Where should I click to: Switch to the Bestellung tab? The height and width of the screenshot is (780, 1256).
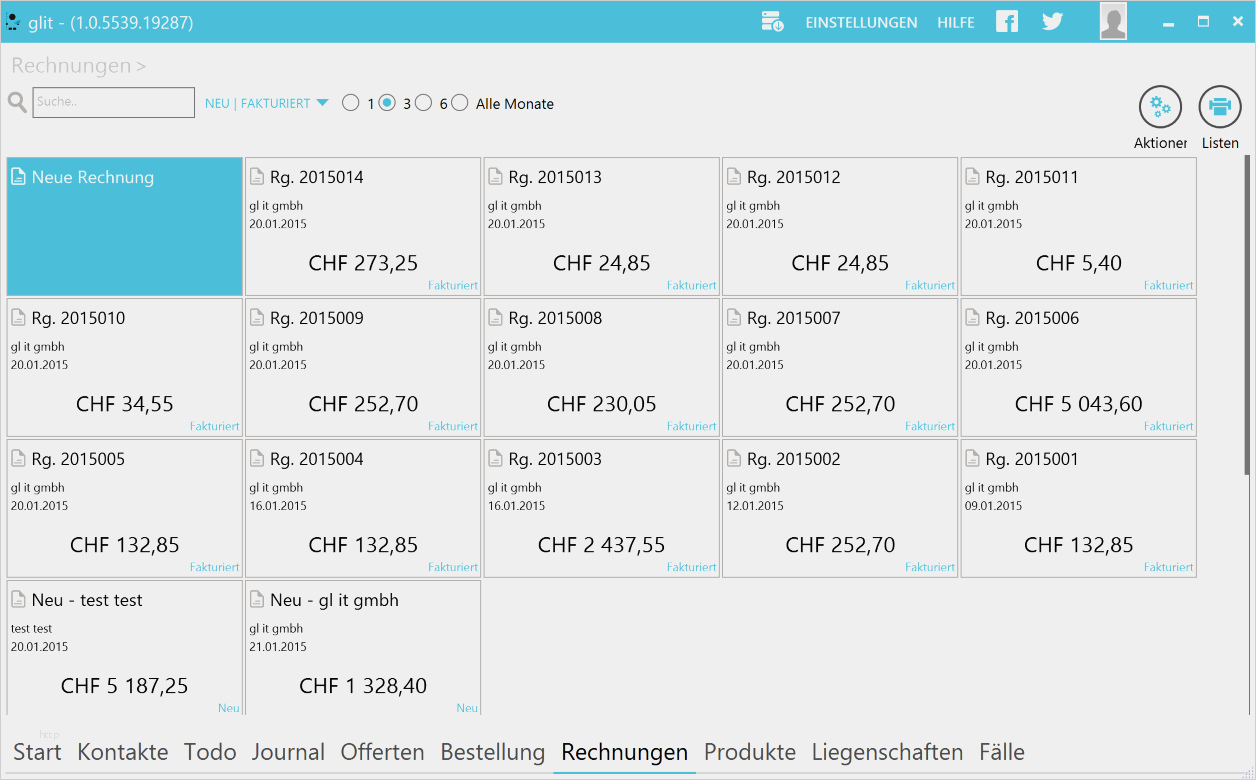click(493, 752)
